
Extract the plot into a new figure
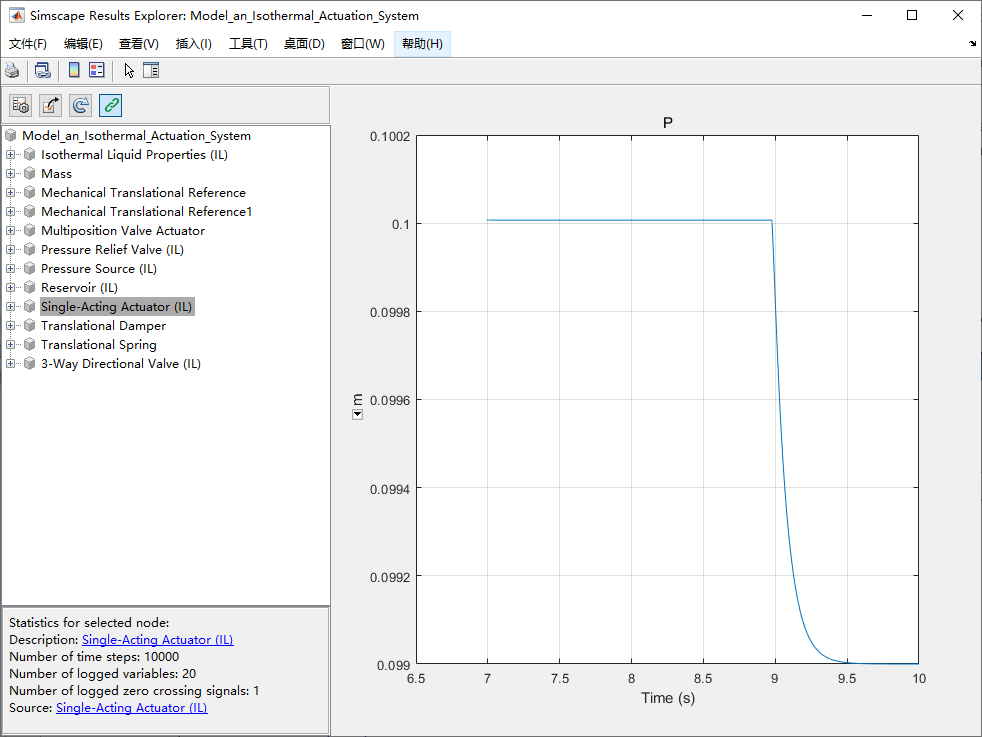click(x=51, y=105)
